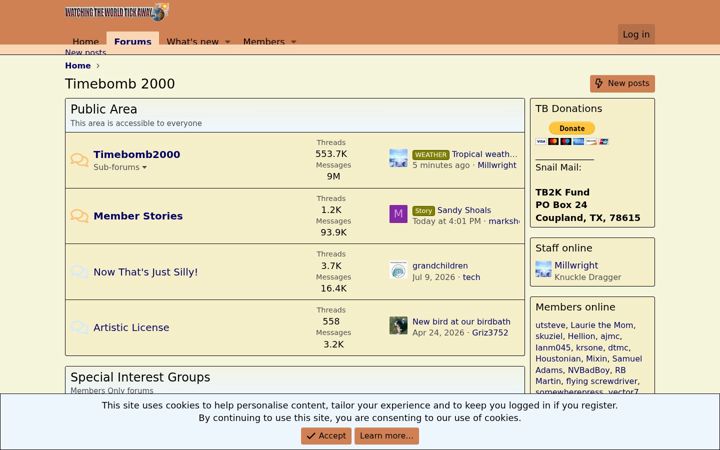Click the 5 minutes ago timestamp

click(x=441, y=165)
